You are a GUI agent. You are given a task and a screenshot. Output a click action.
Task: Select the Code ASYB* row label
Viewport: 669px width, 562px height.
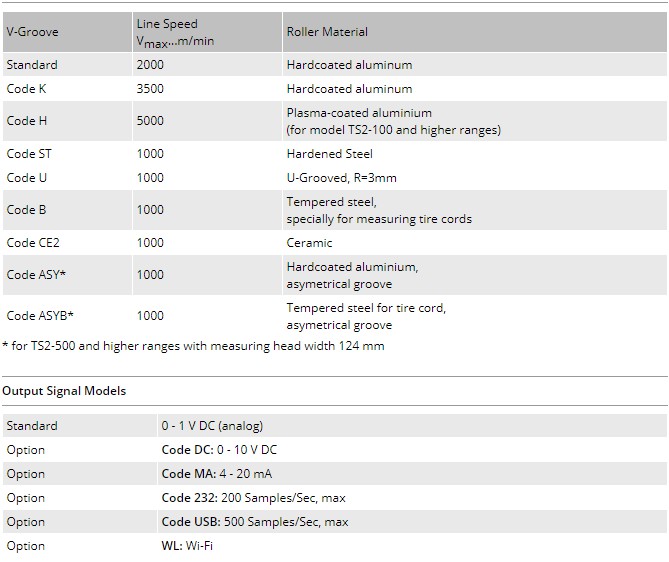[40, 316]
